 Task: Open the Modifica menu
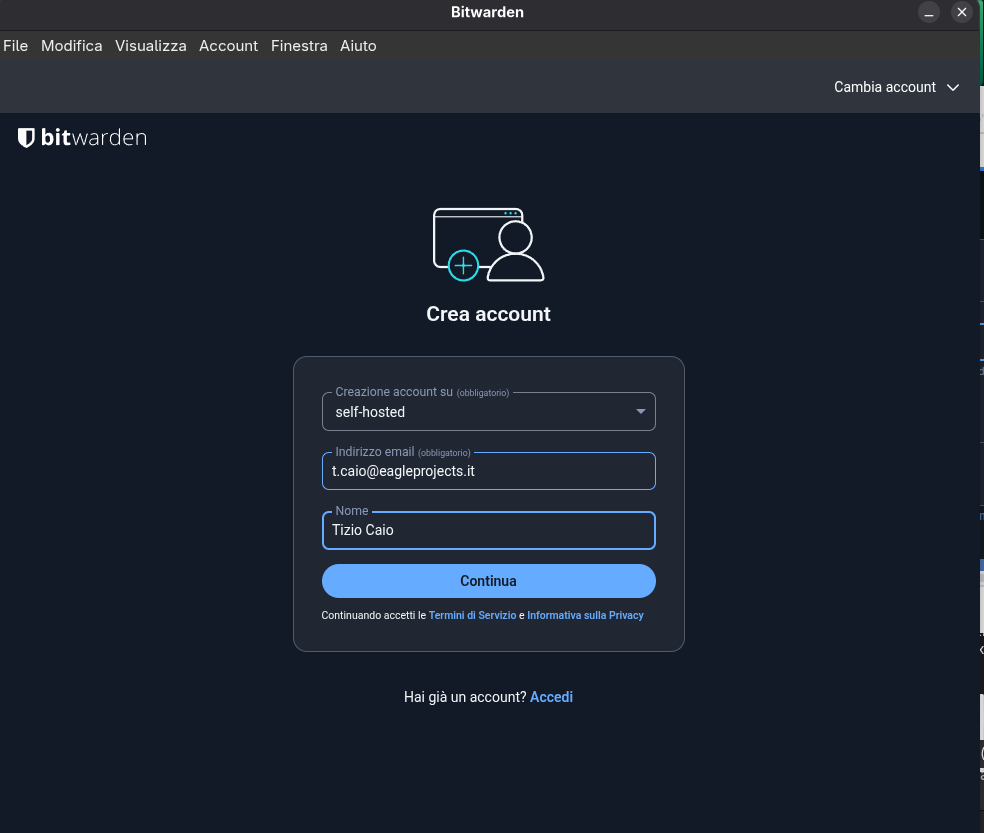pyautogui.click(x=71, y=46)
